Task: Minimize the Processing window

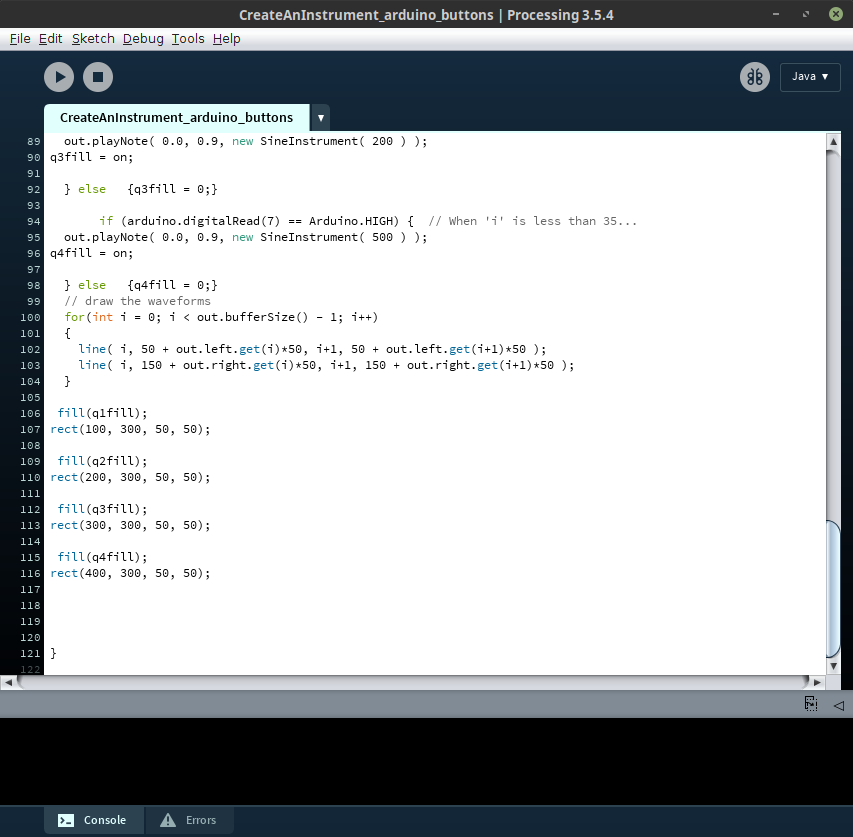Action: [x=776, y=14]
